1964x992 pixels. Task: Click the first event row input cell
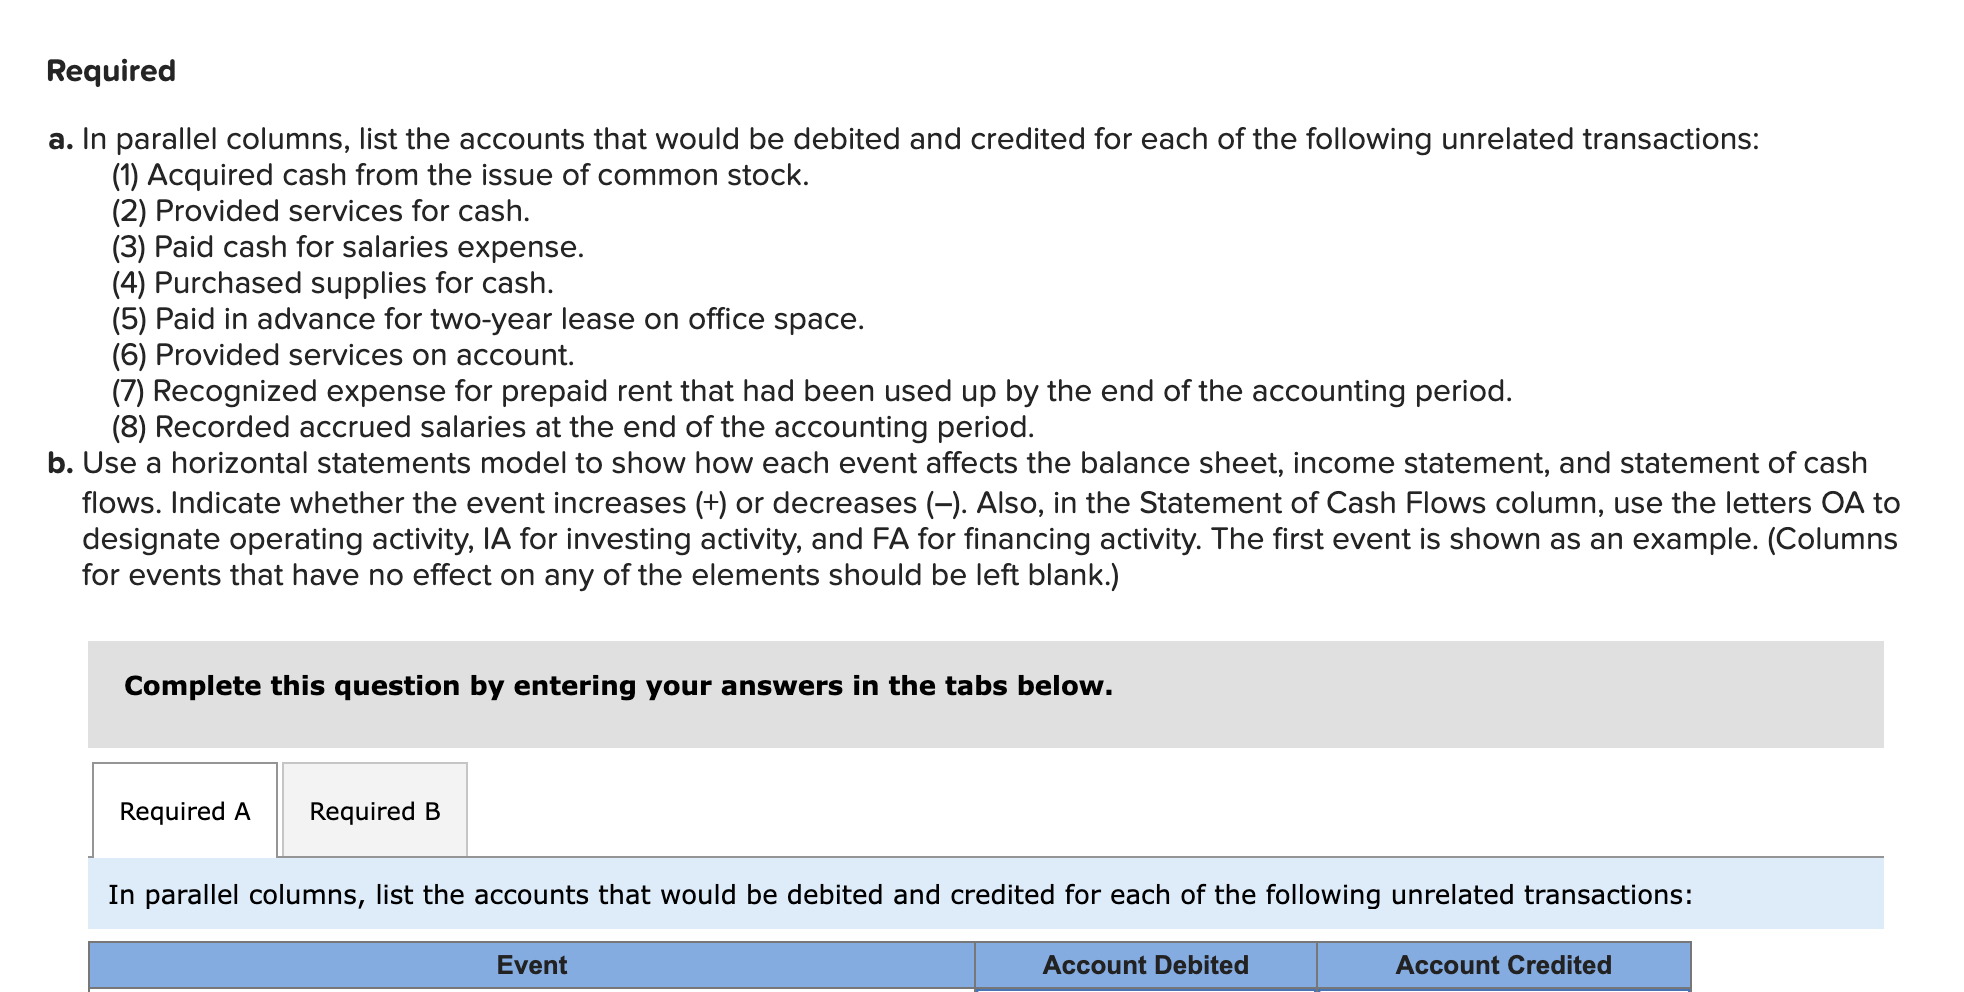(531, 988)
